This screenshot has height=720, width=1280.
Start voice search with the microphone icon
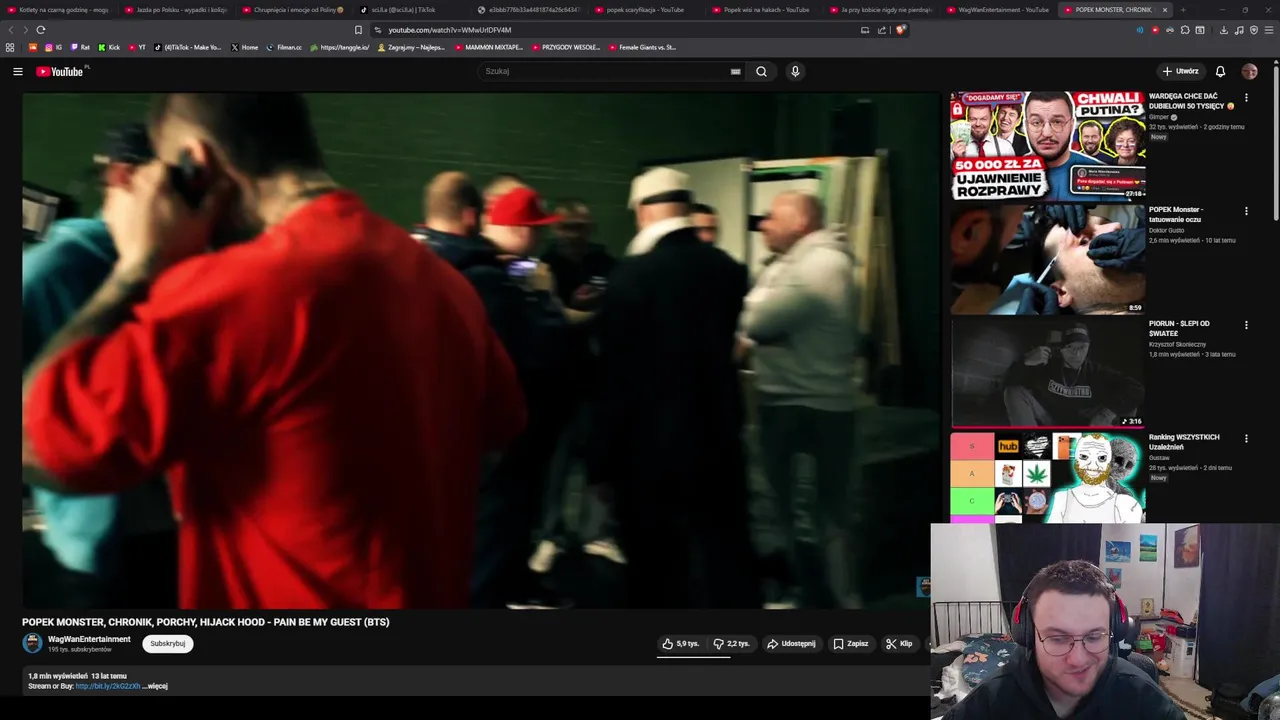coord(795,71)
